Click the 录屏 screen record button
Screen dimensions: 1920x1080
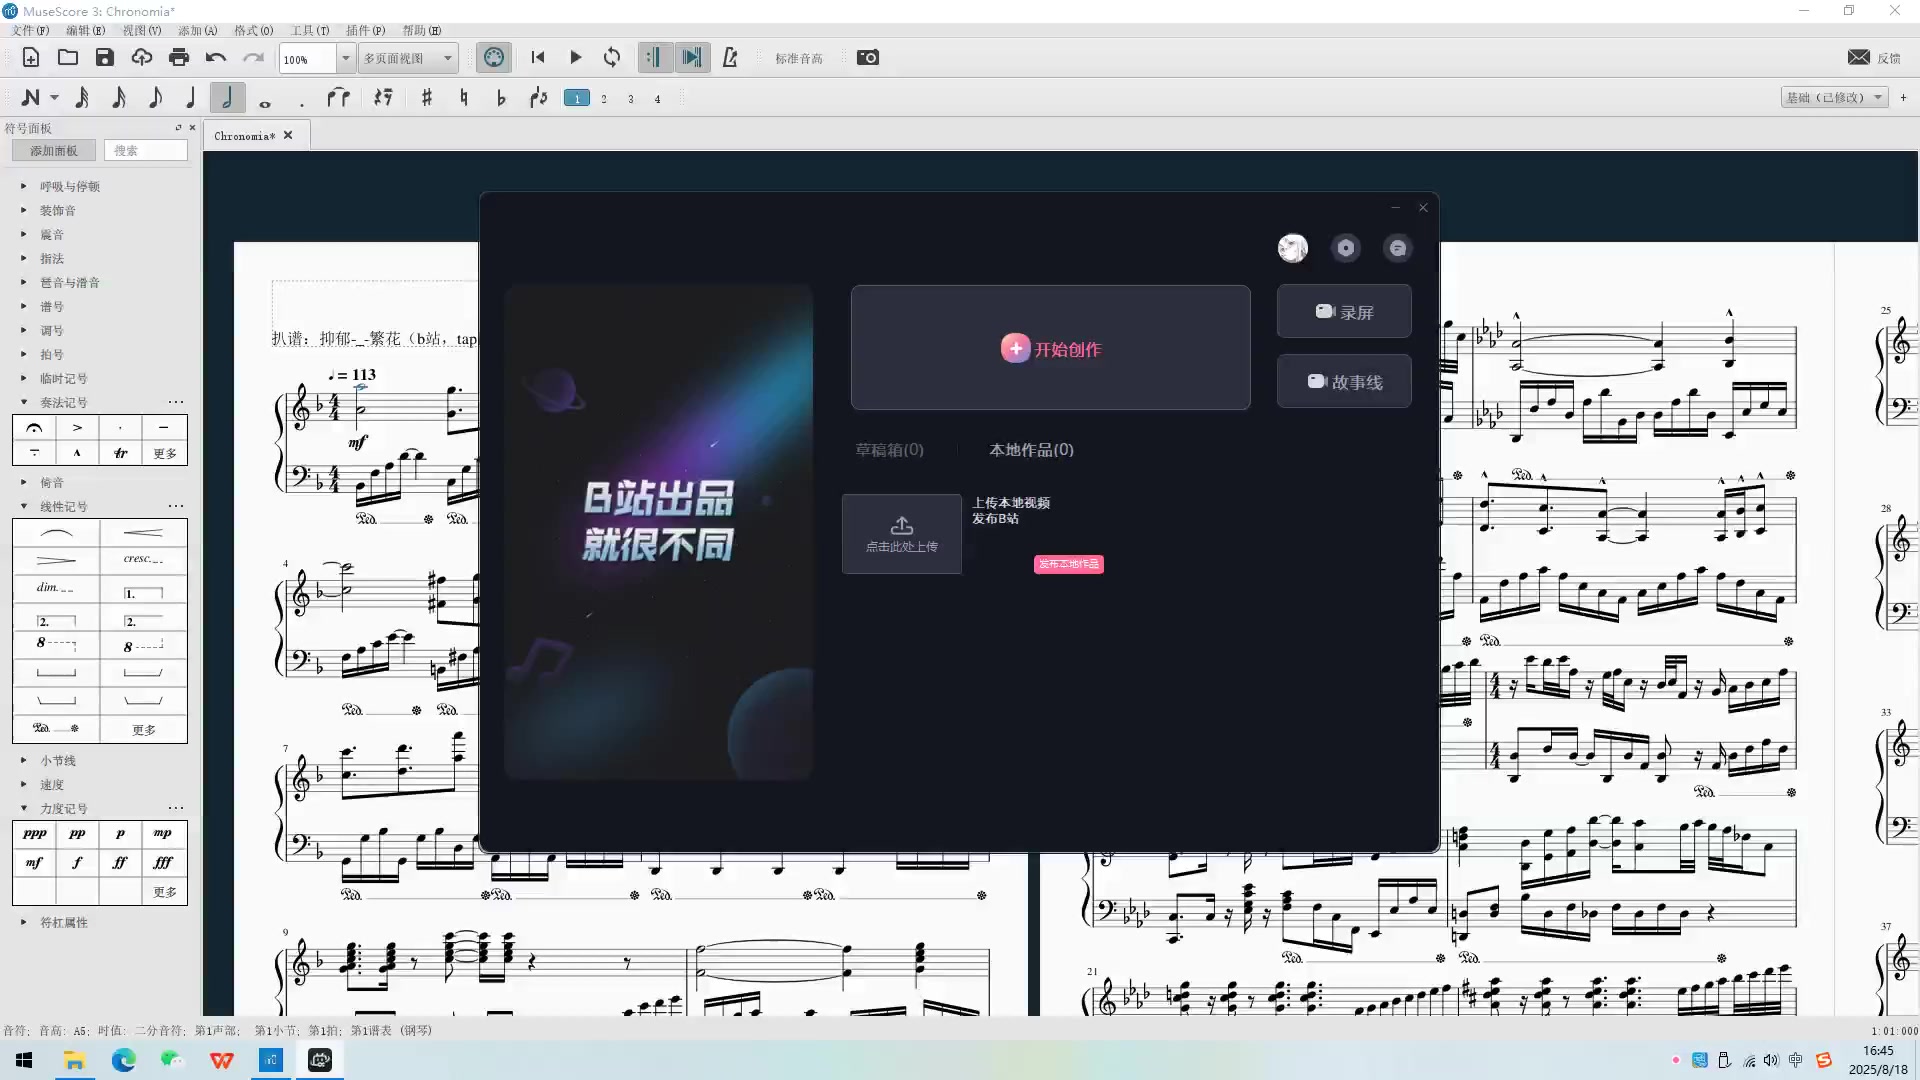click(1344, 312)
